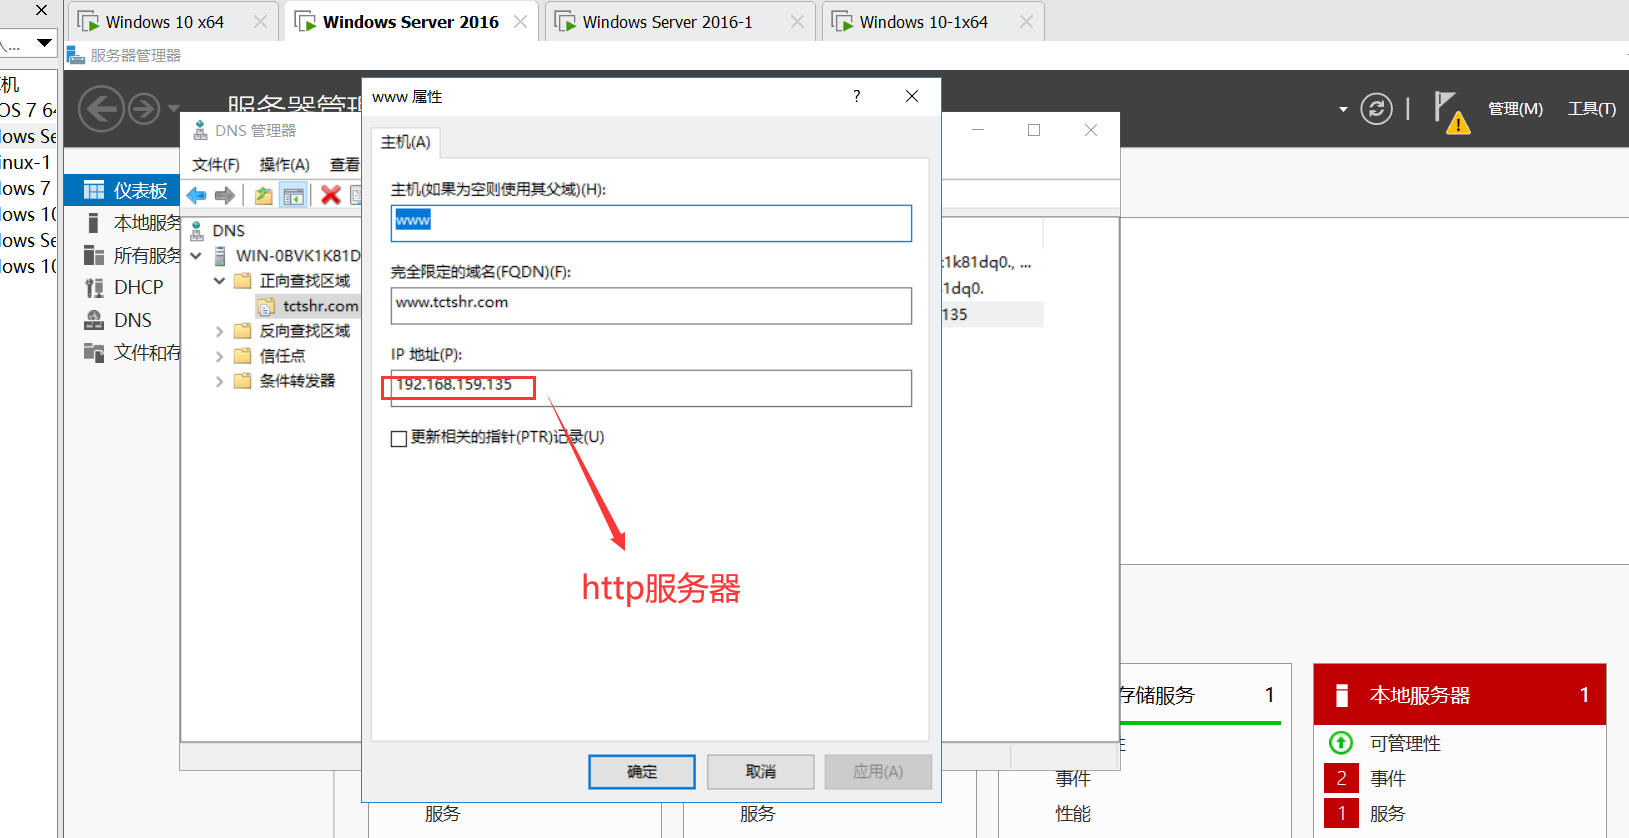Click the IP 地址 input field
Viewport: 1629px width, 838px height.
651,388
